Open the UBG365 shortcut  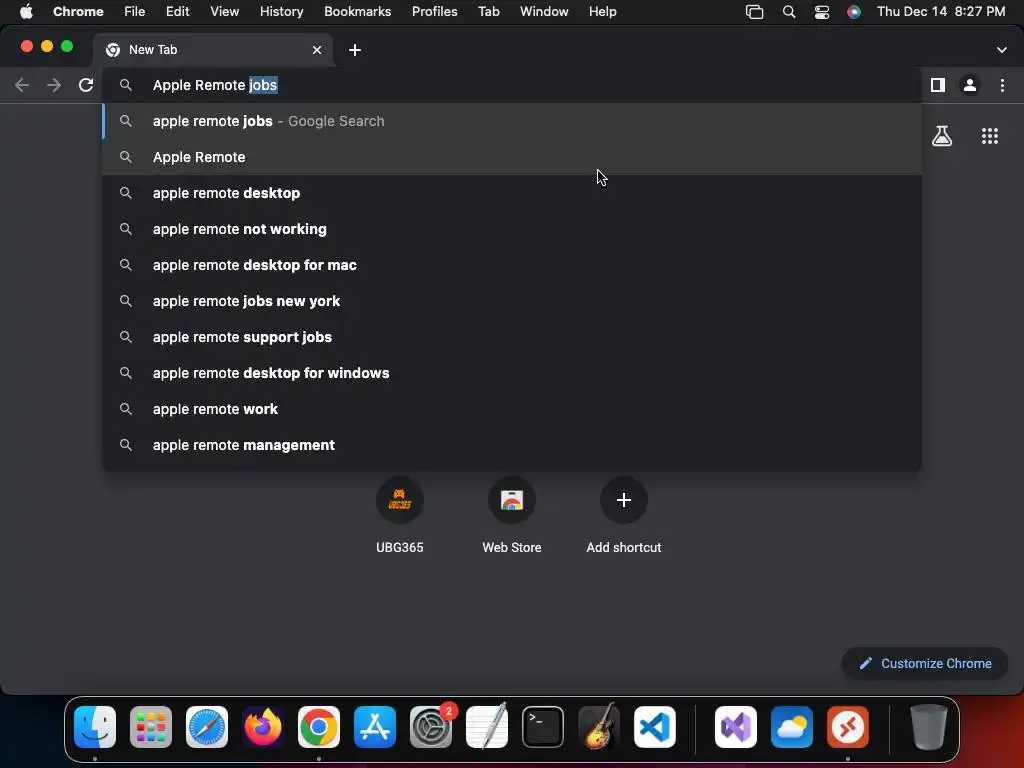coord(400,516)
